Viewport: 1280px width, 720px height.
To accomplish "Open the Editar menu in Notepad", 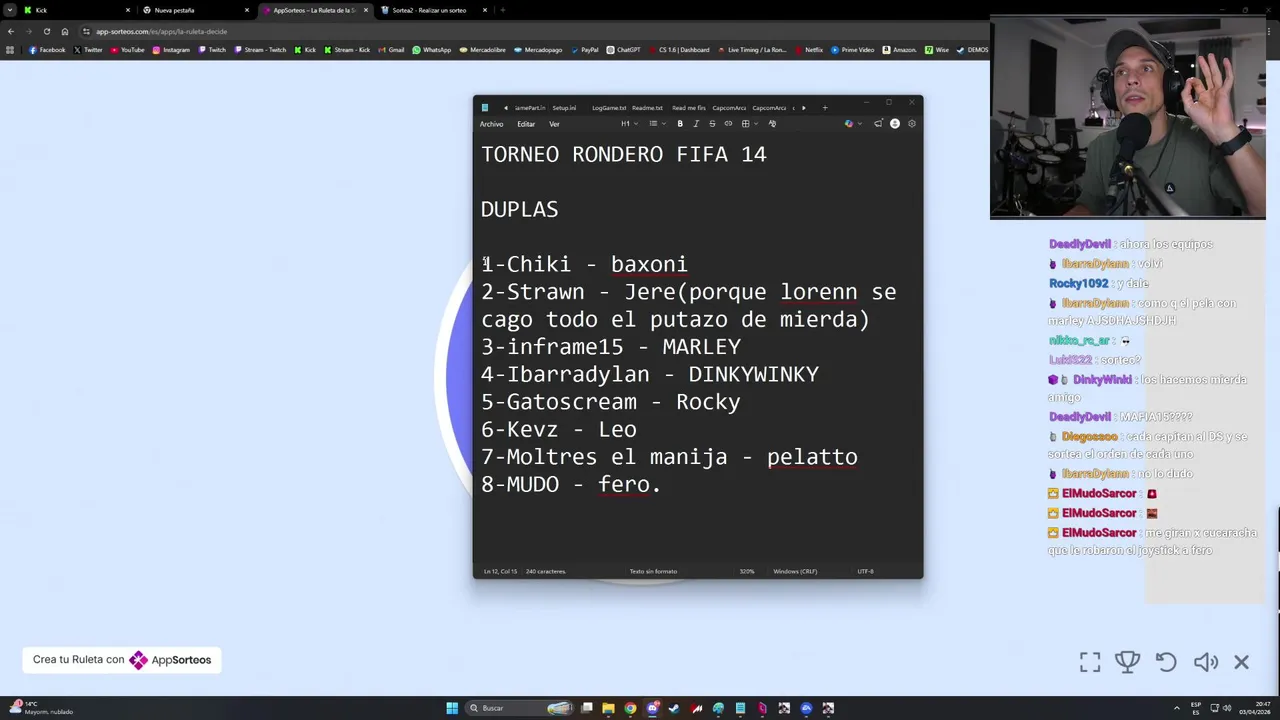I will 526,124.
